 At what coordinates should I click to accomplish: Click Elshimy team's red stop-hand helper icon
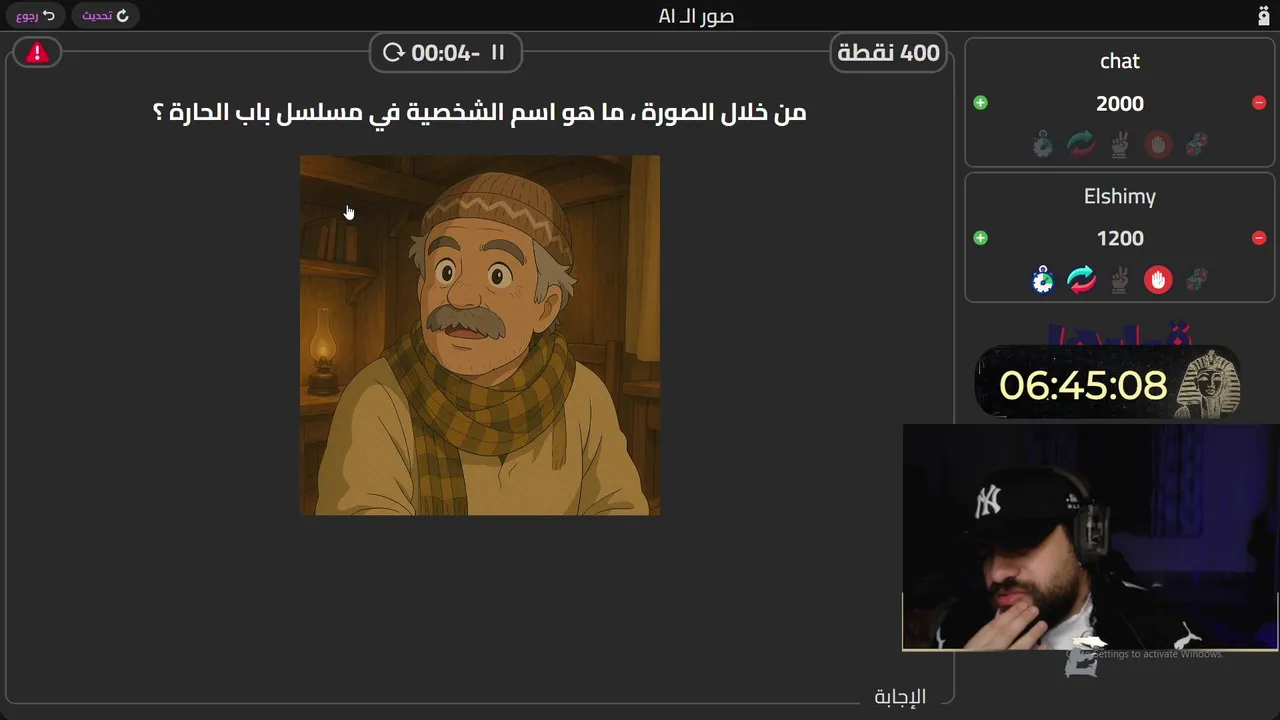[1158, 280]
